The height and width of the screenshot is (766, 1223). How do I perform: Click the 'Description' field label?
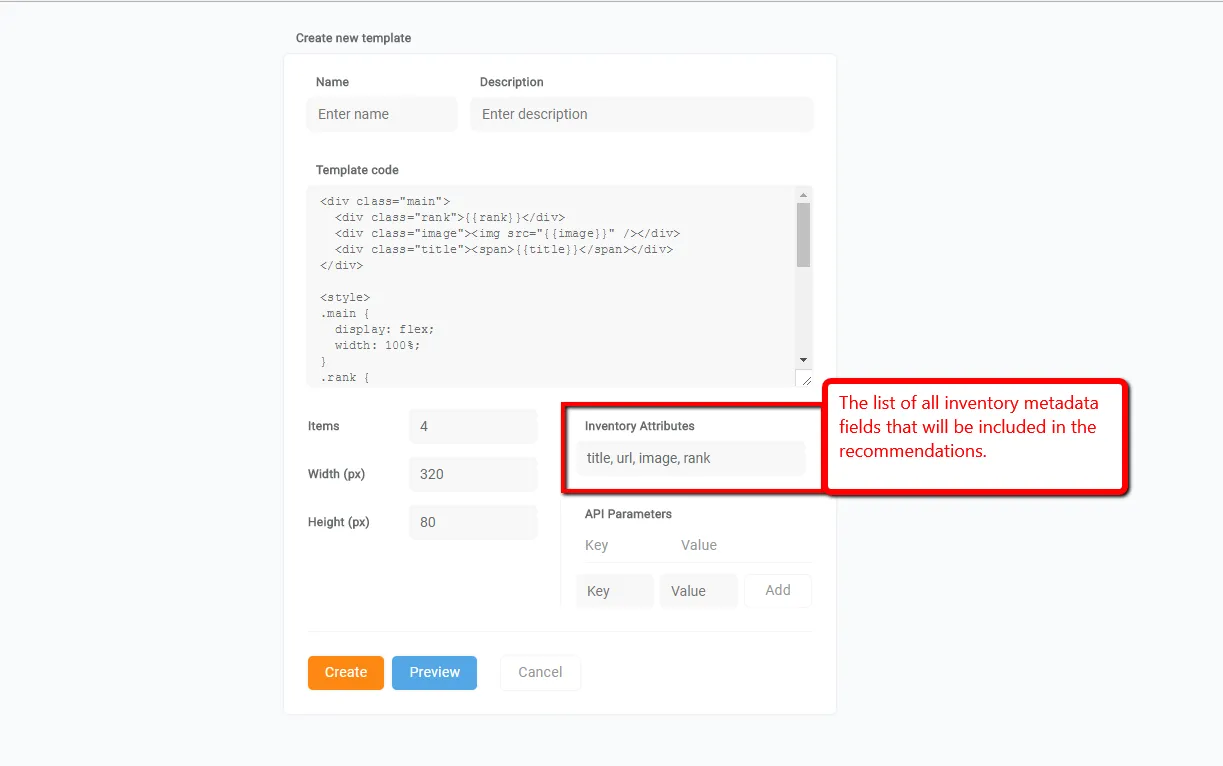point(512,82)
